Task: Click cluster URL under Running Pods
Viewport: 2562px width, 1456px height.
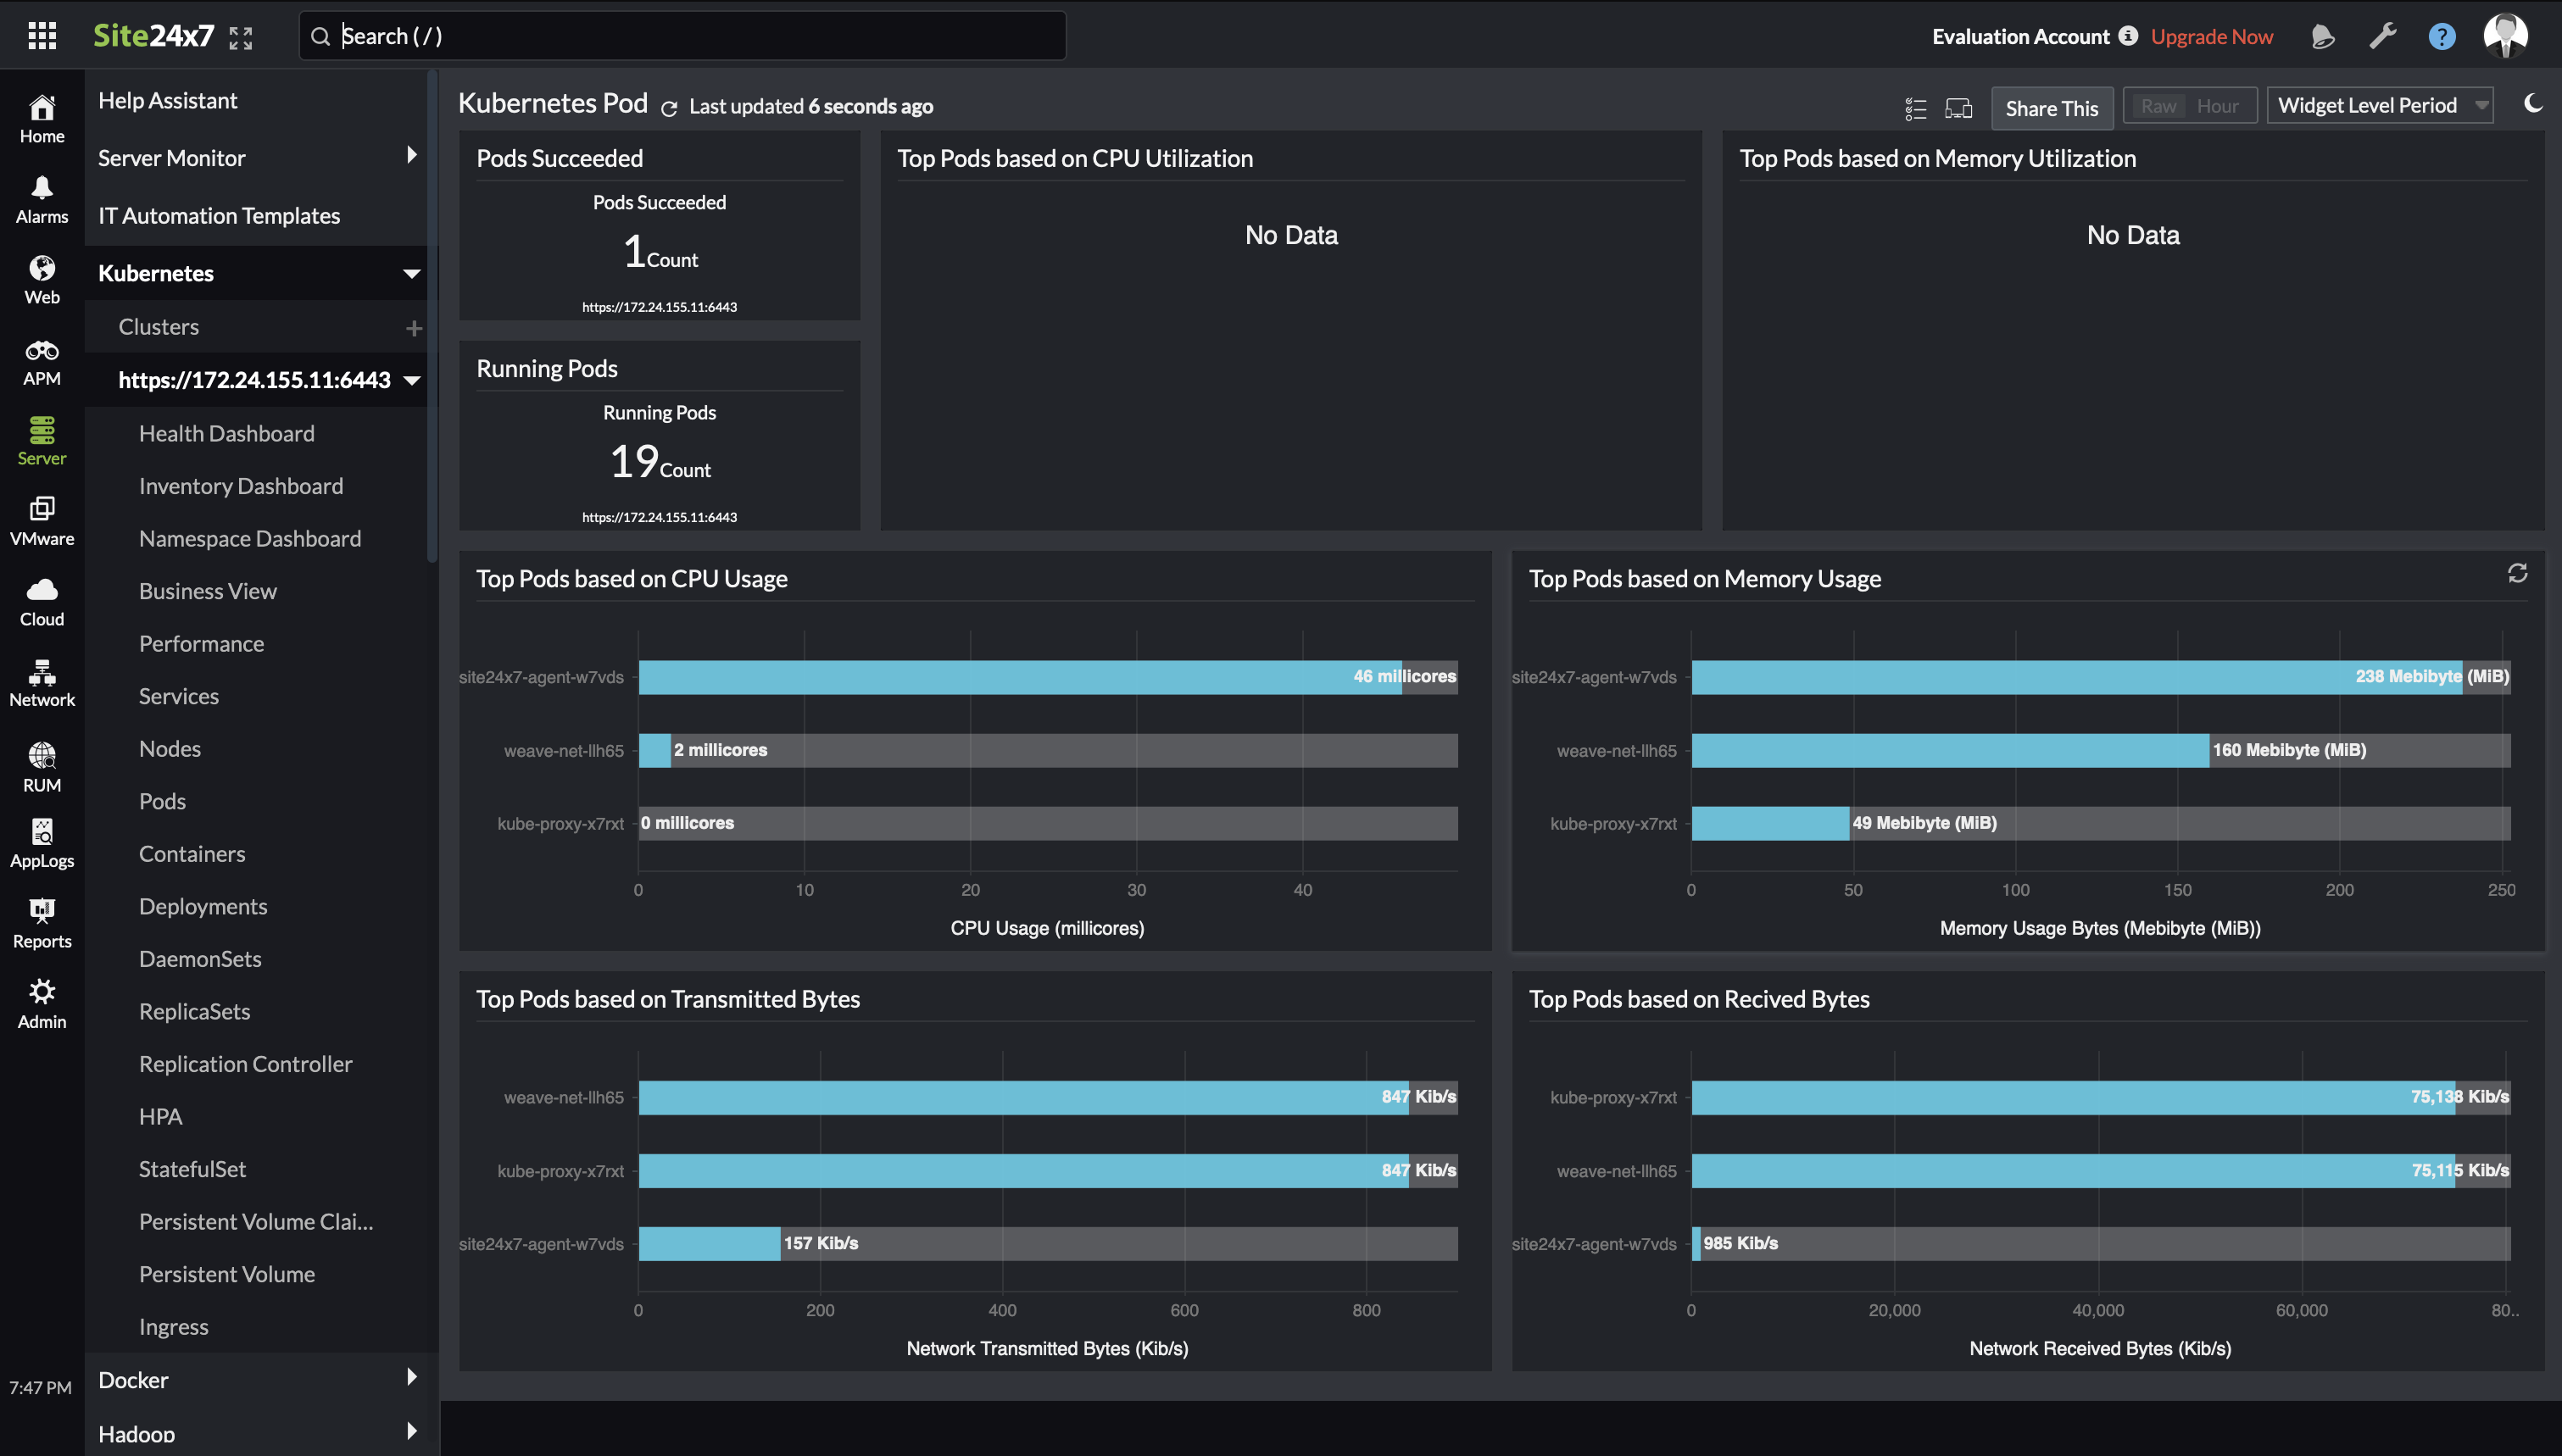Action: [x=659, y=517]
